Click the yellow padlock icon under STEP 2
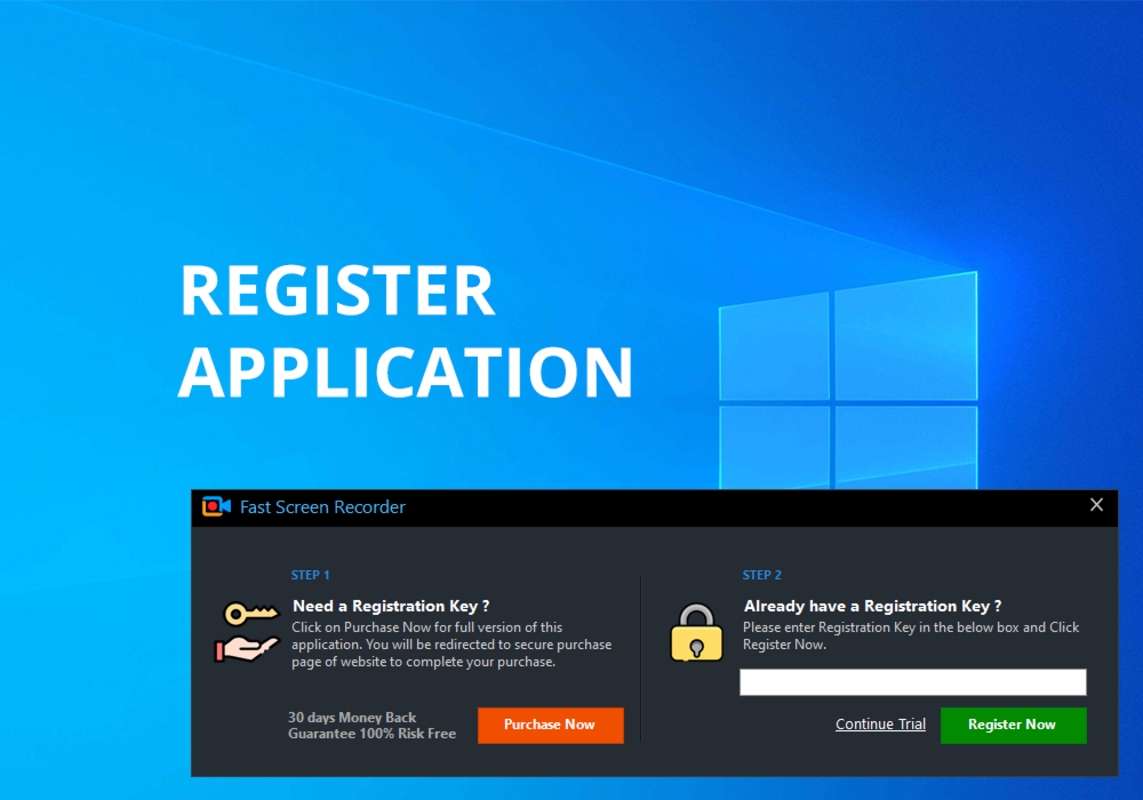Viewport: 1143px width, 800px height. click(696, 634)
